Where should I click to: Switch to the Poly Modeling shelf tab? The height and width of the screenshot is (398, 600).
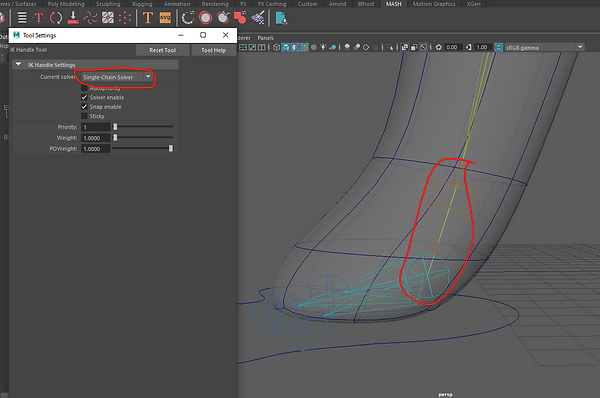(66, 4)
